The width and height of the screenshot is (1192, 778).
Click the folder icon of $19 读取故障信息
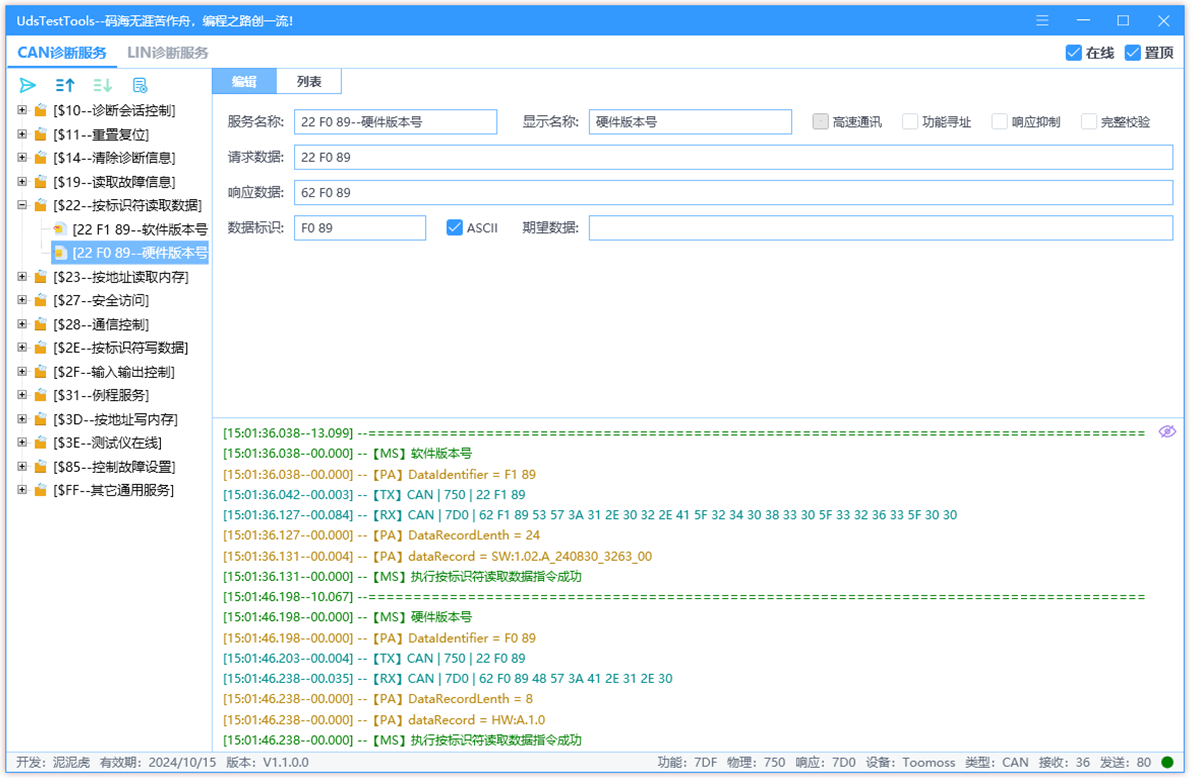[41, 182]
